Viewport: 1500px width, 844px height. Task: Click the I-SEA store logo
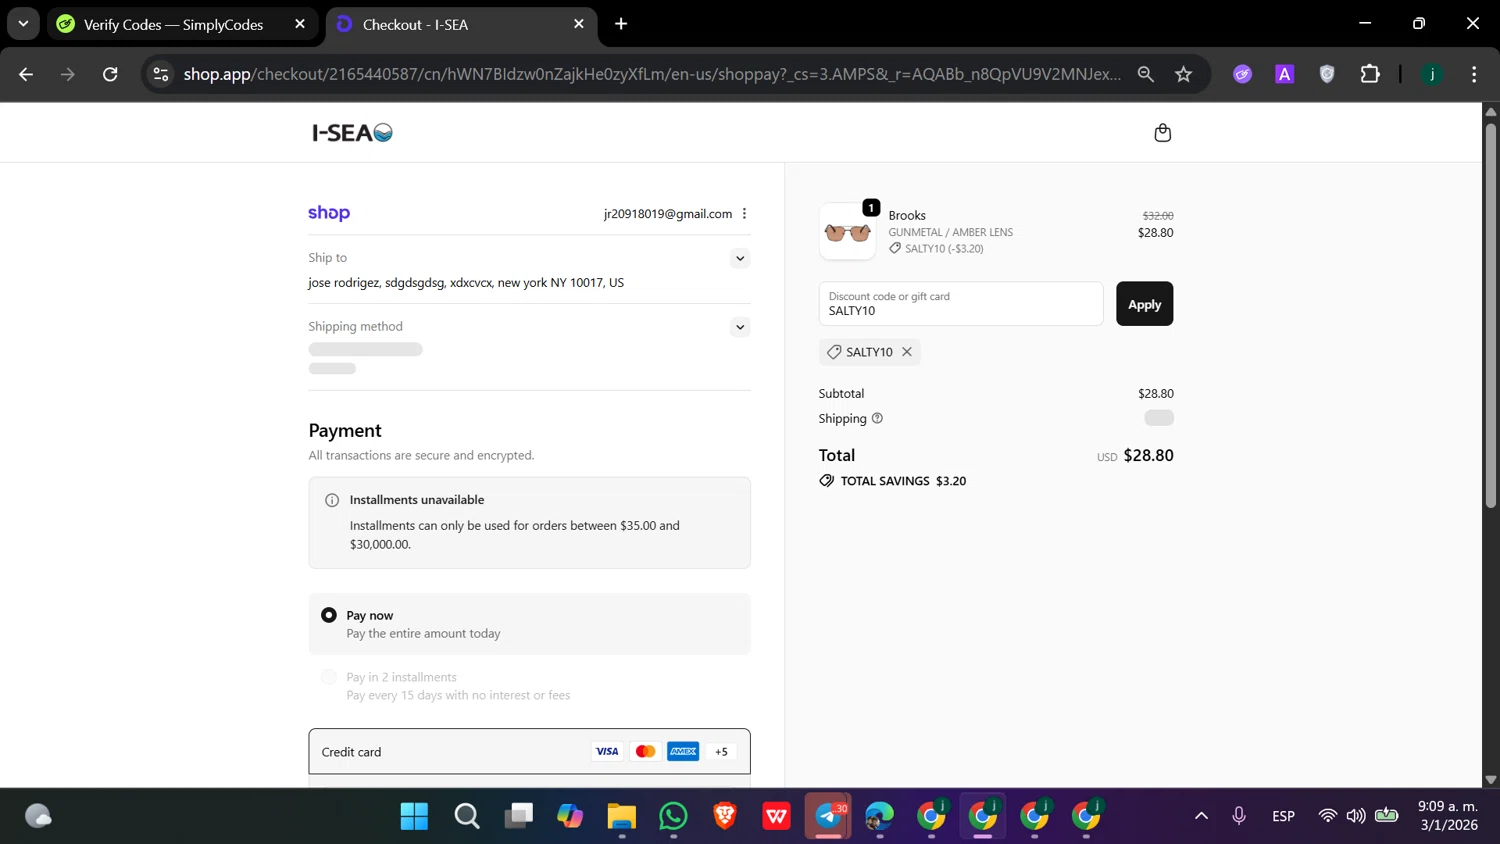click(x=352, y=133)
